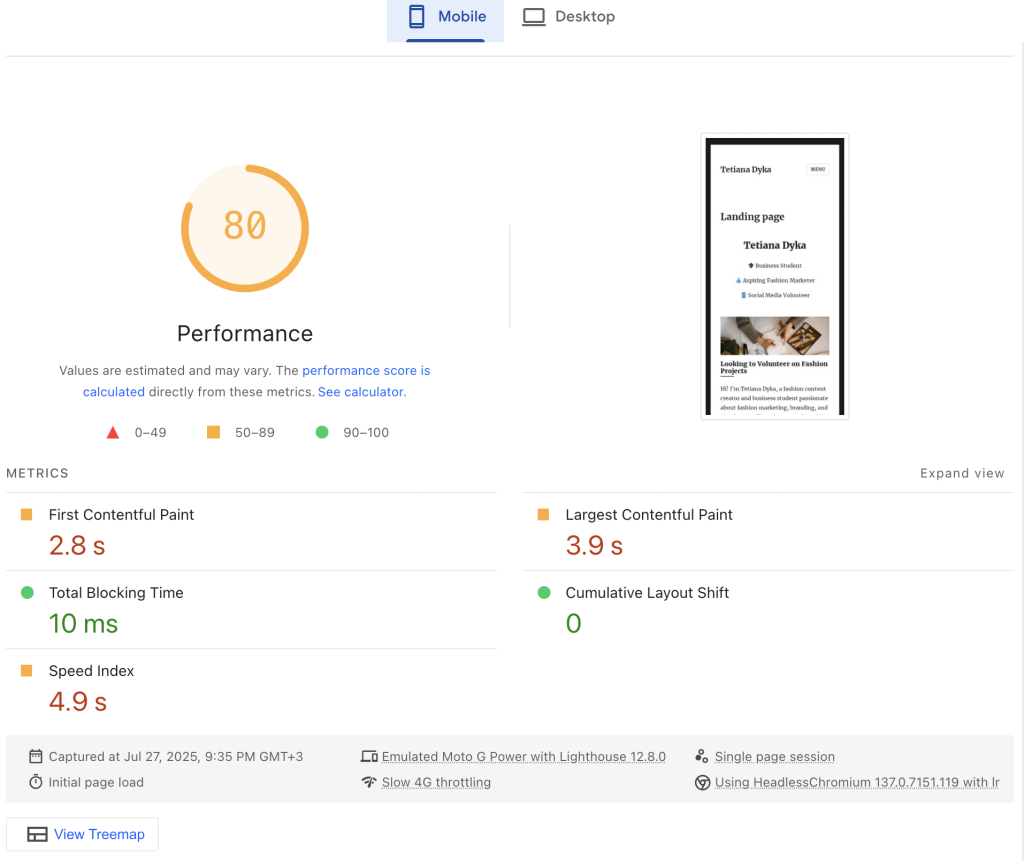Click the red triangle 0–49 legend marker
This screenshot has width=1024, height=861.
113,433
